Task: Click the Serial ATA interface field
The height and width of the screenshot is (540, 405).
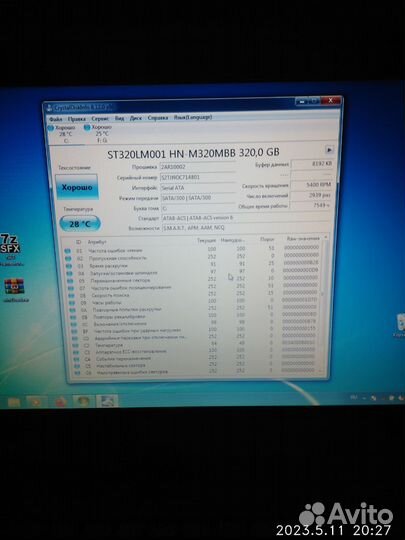Action: (198, 188)
